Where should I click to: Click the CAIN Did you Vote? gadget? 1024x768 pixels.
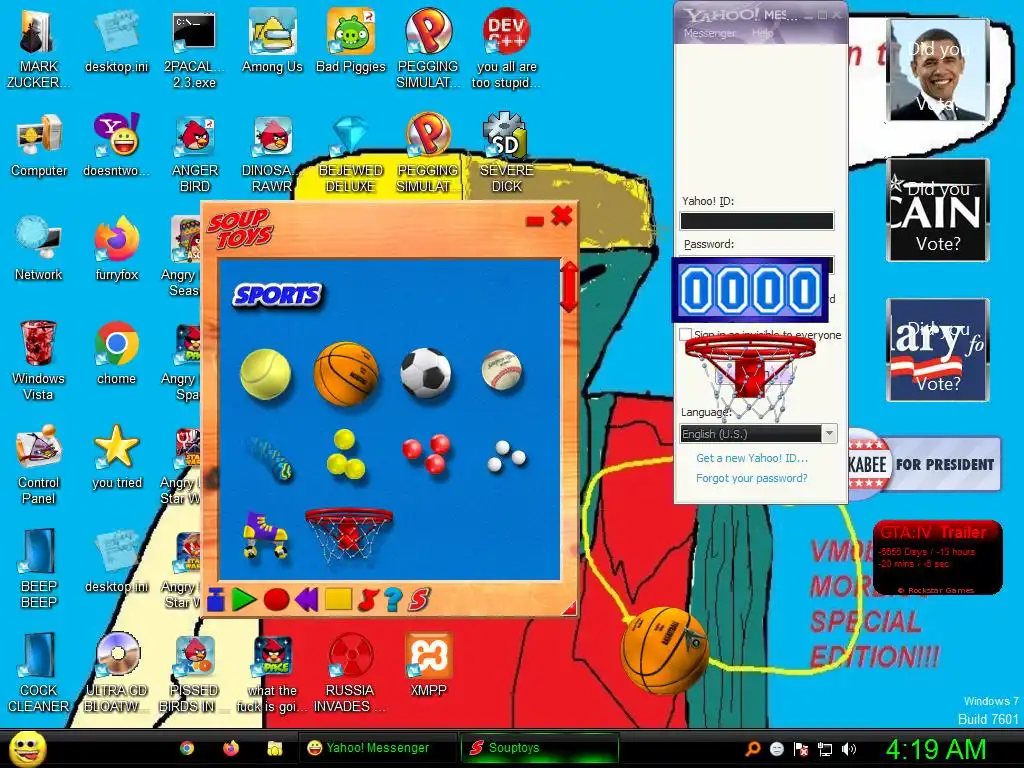[938, 210]
